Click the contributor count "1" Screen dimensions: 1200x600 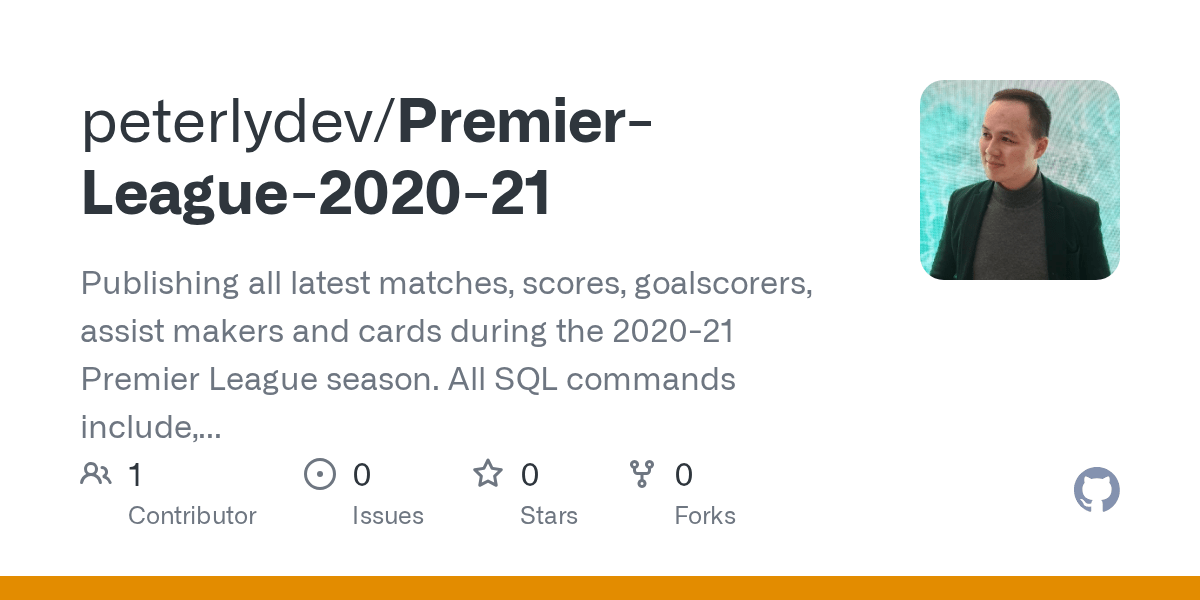point(135,475)
